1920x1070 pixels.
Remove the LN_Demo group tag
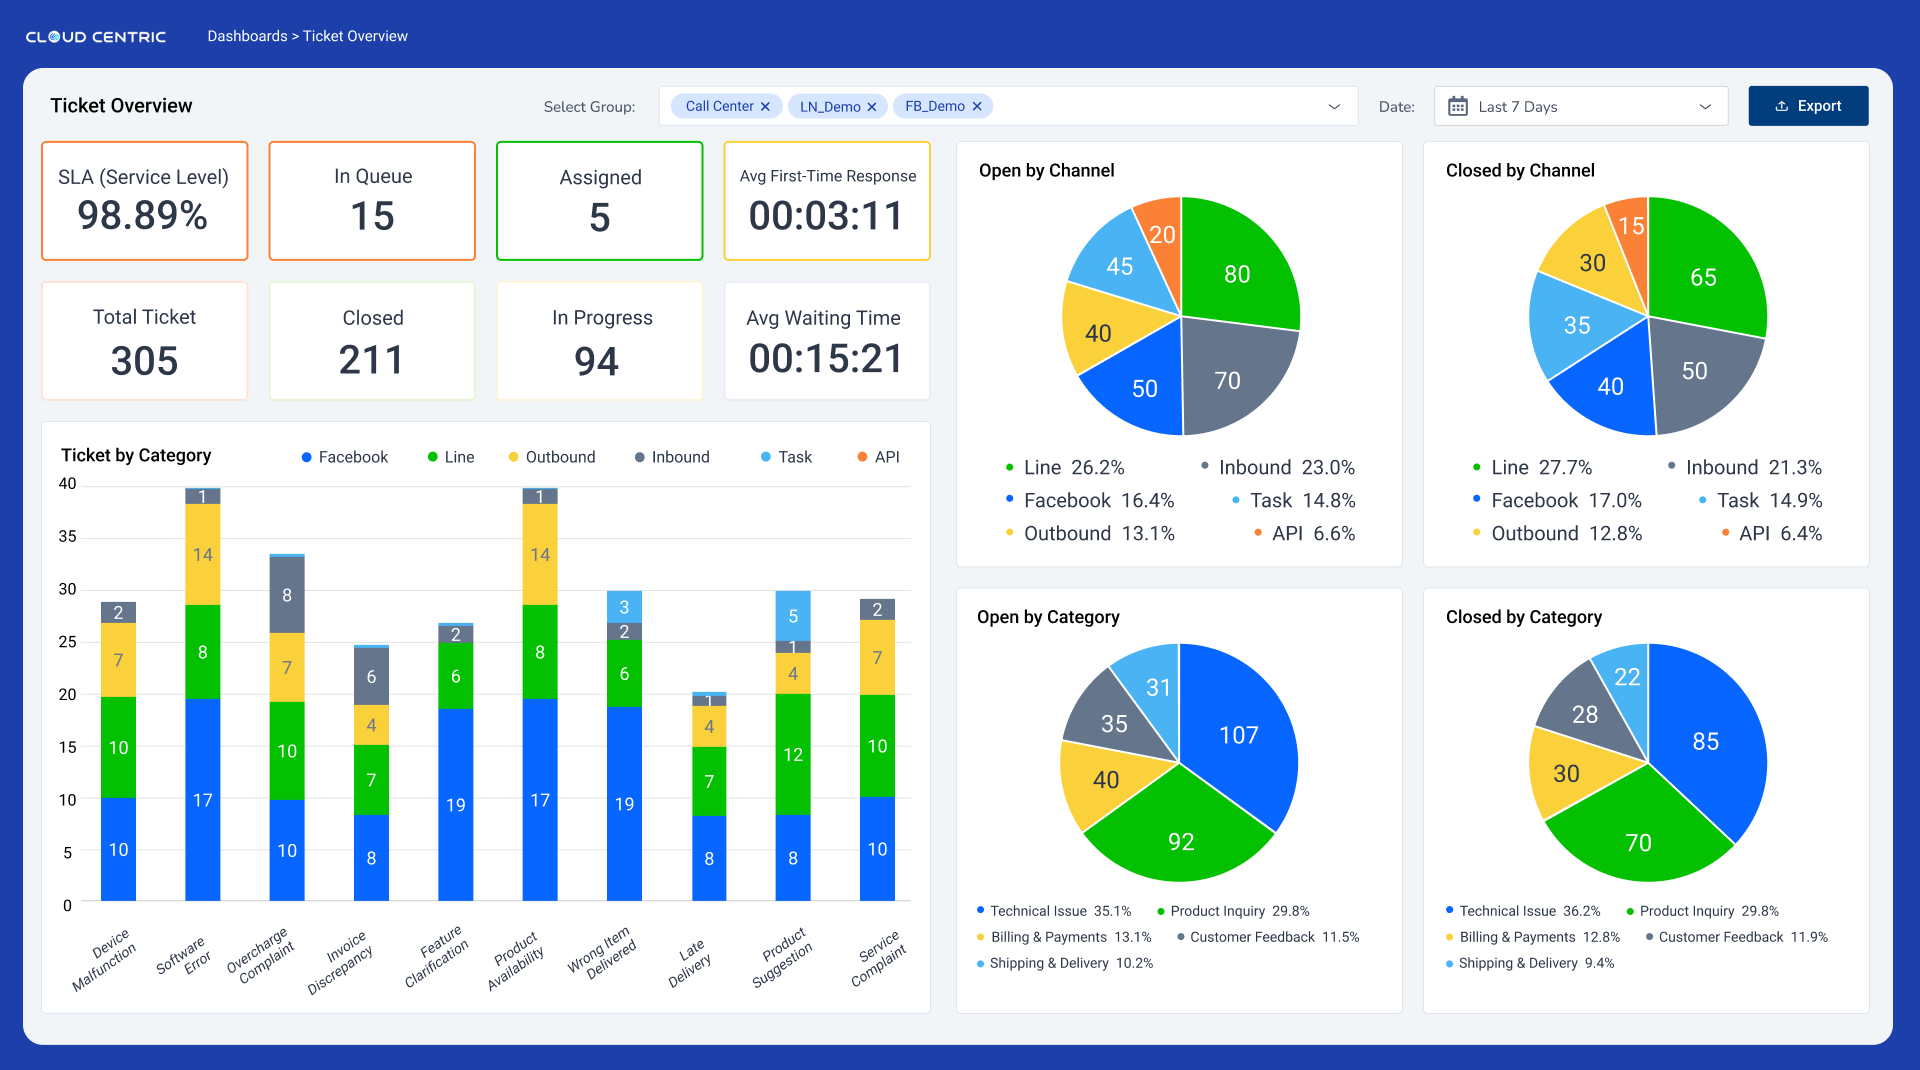(872, 107)
